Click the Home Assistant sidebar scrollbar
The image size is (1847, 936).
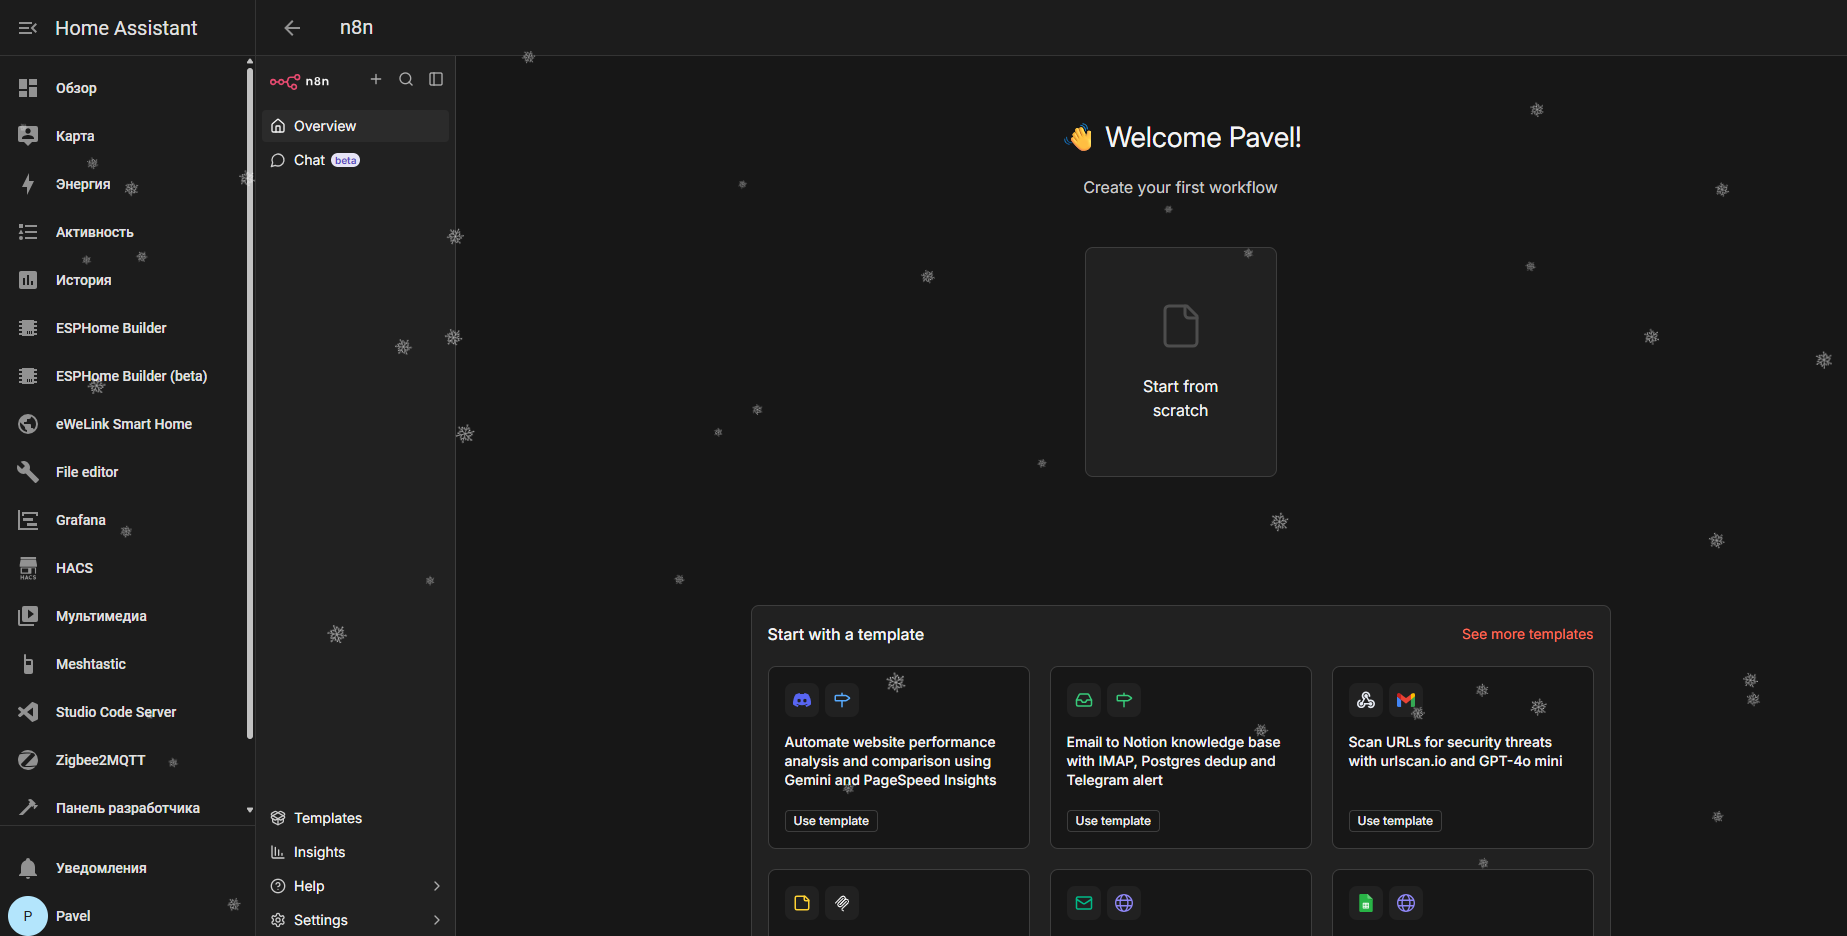(x=250, y=400)
